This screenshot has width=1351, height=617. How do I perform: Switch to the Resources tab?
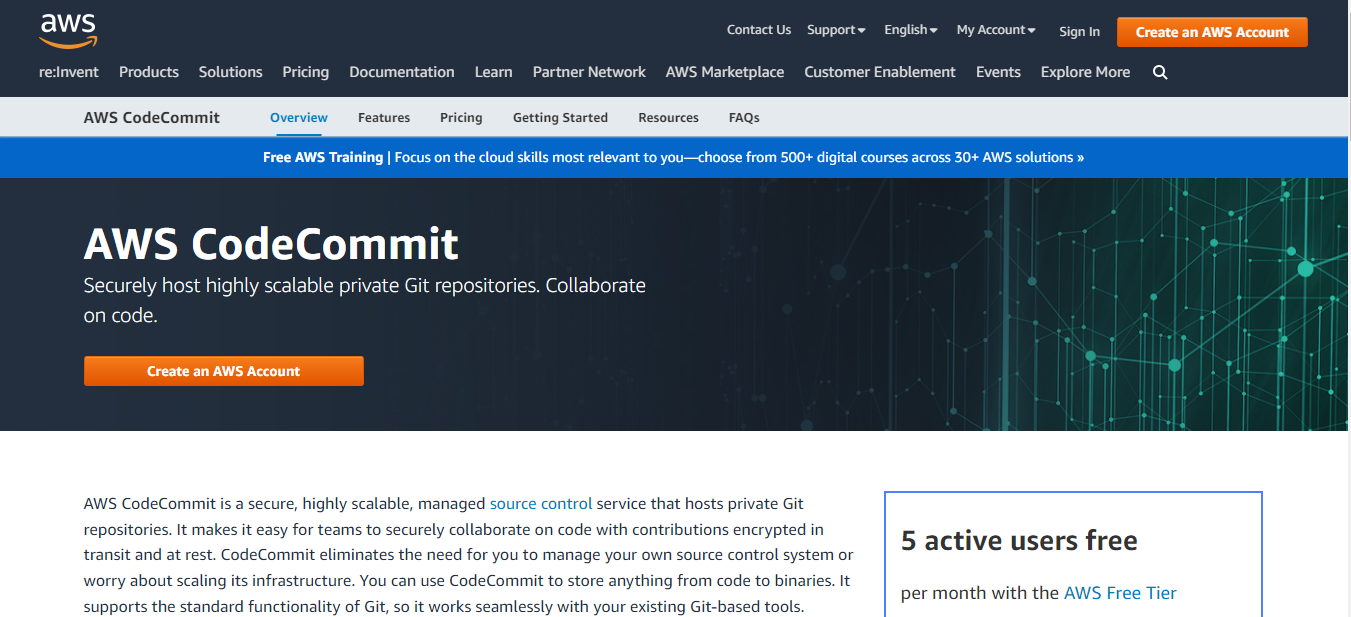click(668, 117)
